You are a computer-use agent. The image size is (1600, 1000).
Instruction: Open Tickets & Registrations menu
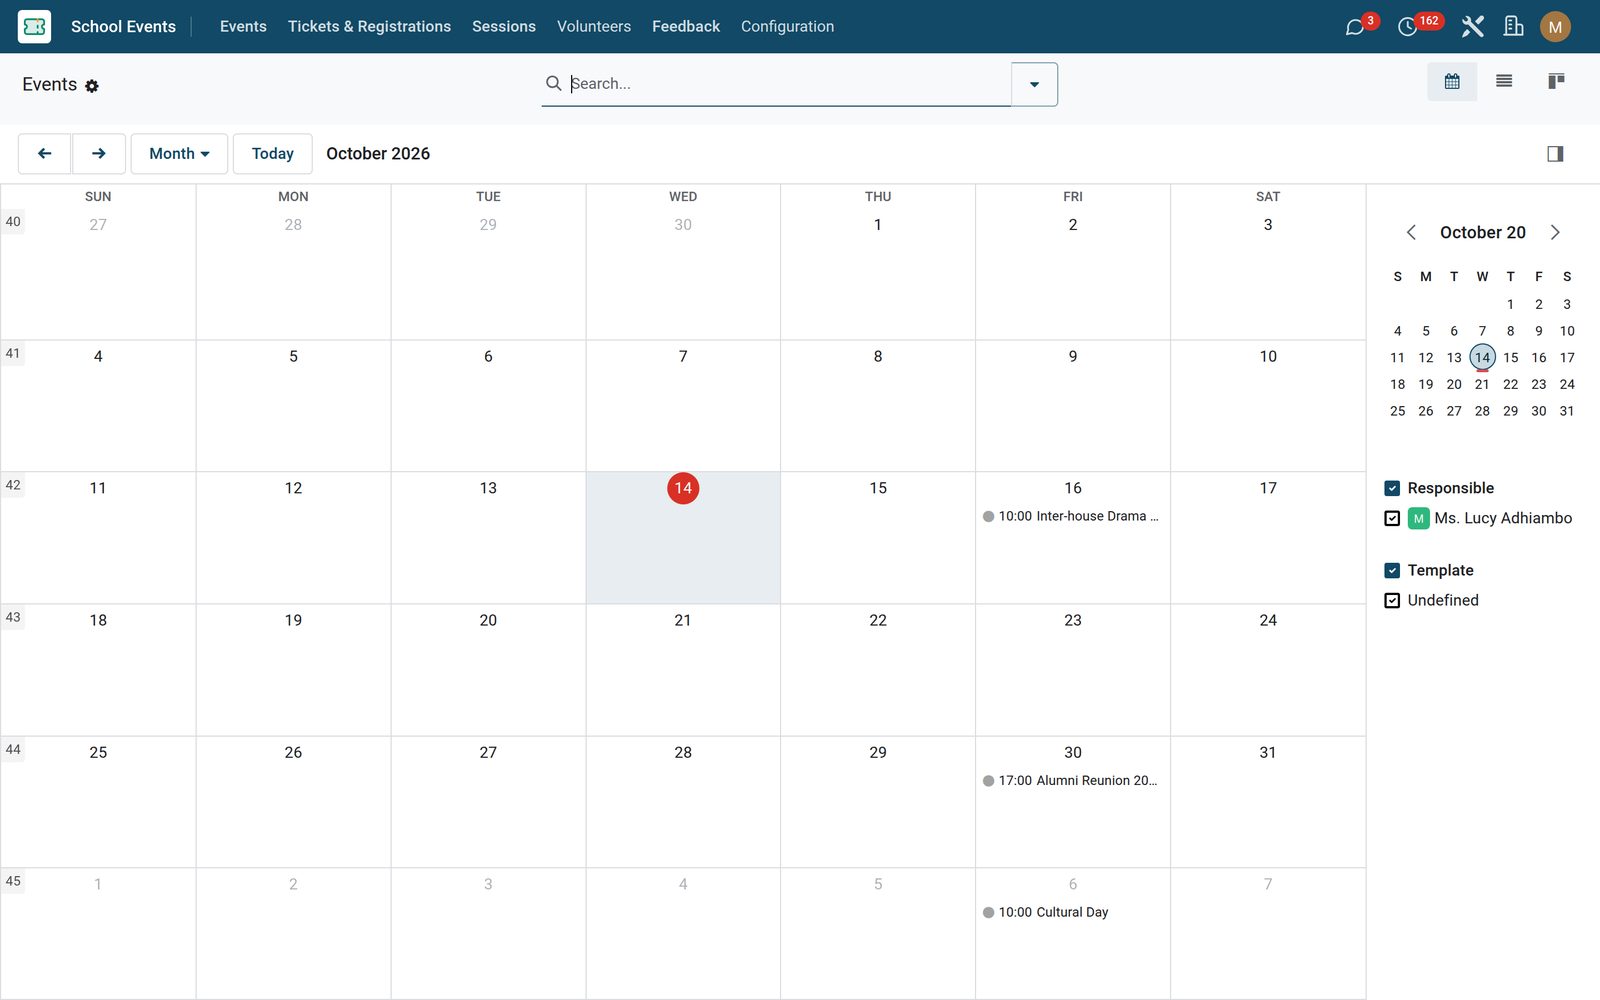coord(369,27)
